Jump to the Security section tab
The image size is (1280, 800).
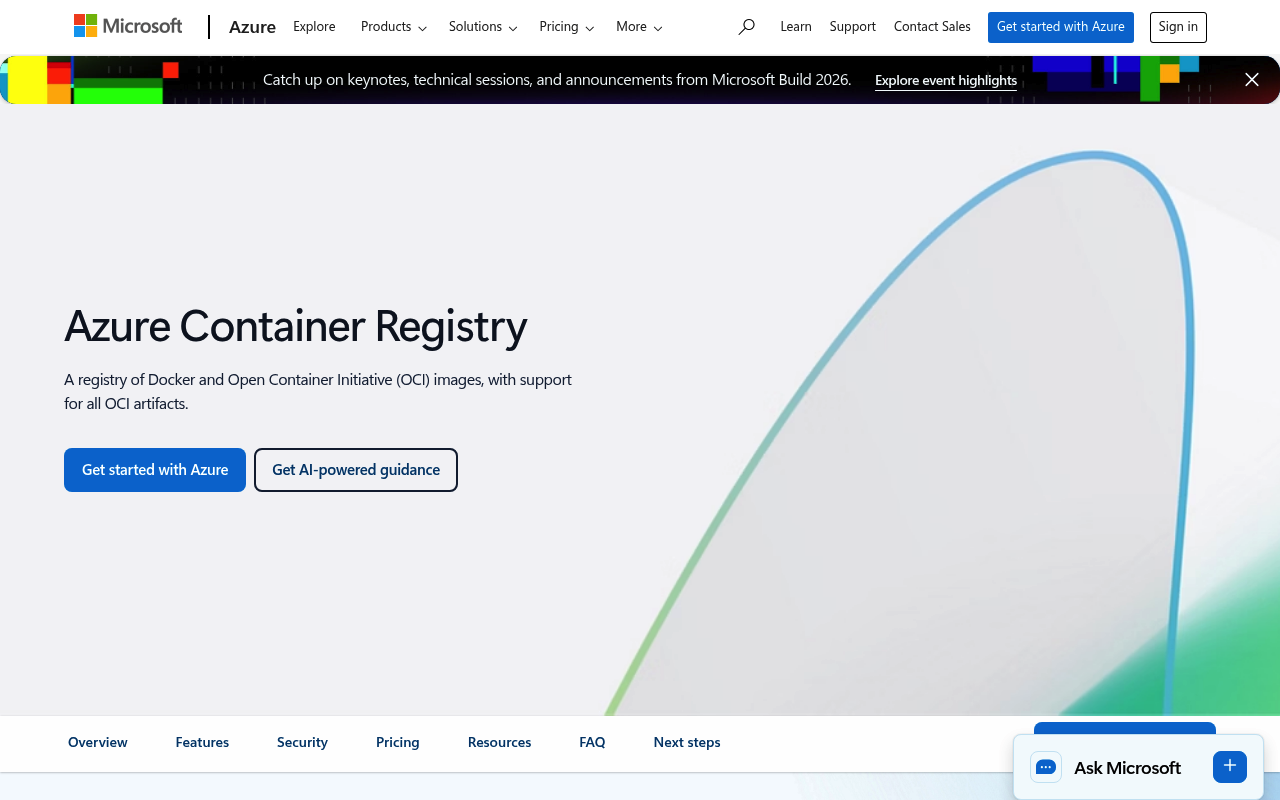pos(302,742)
